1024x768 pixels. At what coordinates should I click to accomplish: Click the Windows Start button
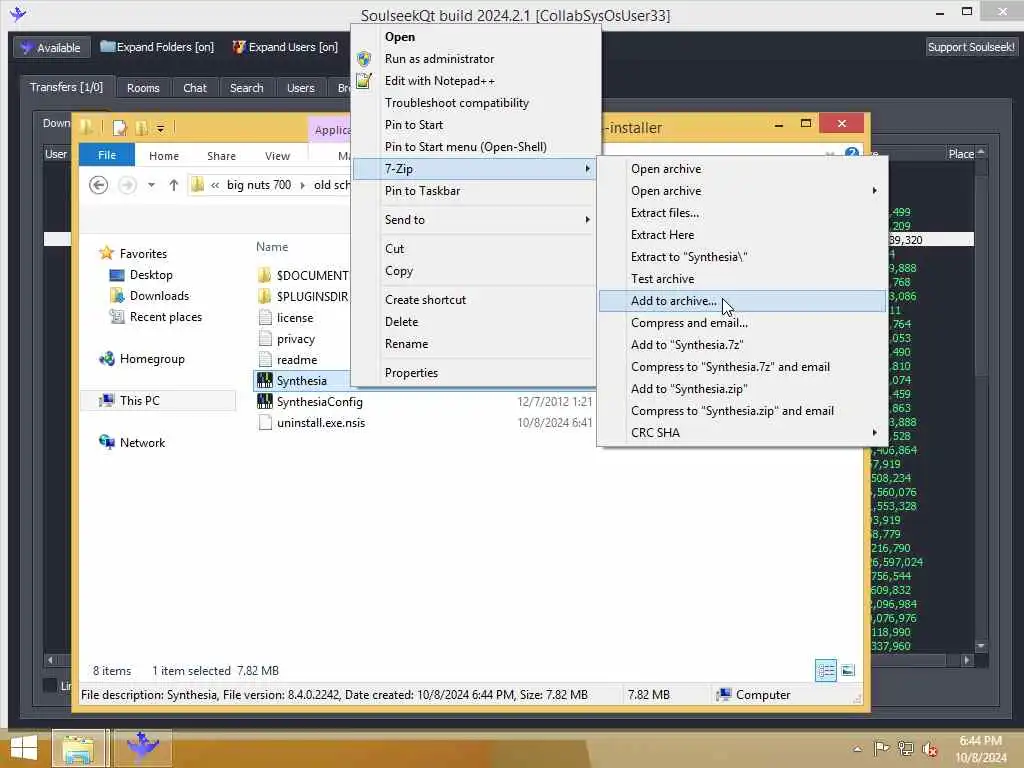24,748
